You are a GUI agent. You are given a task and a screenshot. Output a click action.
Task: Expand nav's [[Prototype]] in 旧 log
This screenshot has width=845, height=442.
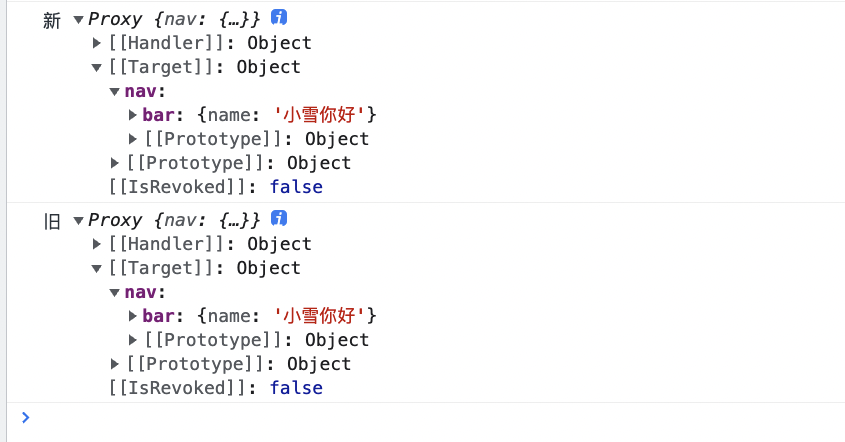tap(133, 340)
